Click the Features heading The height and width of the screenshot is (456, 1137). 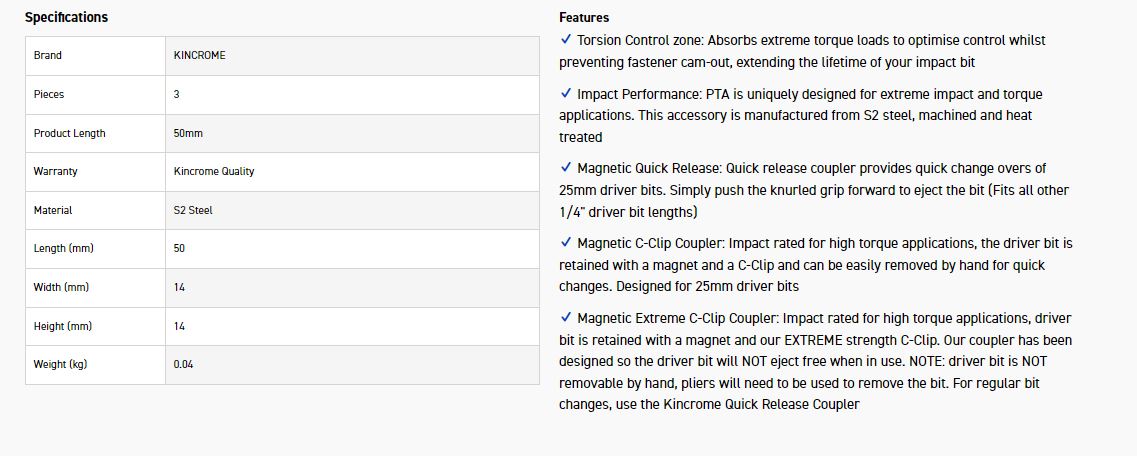pyautogui.click(x=584, y=17)
